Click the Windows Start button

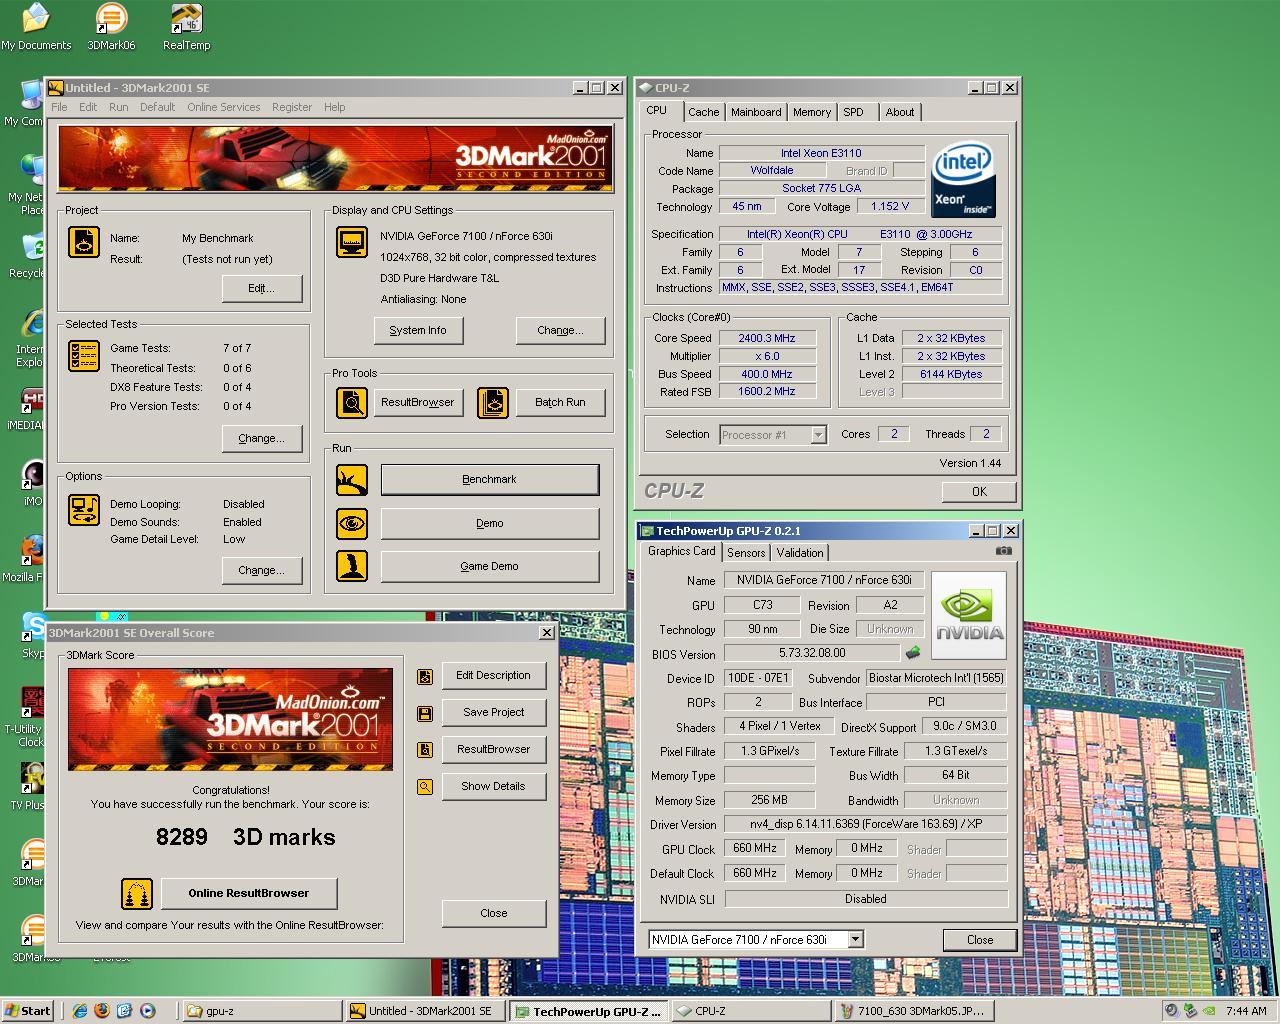(x=27, y=1011)
